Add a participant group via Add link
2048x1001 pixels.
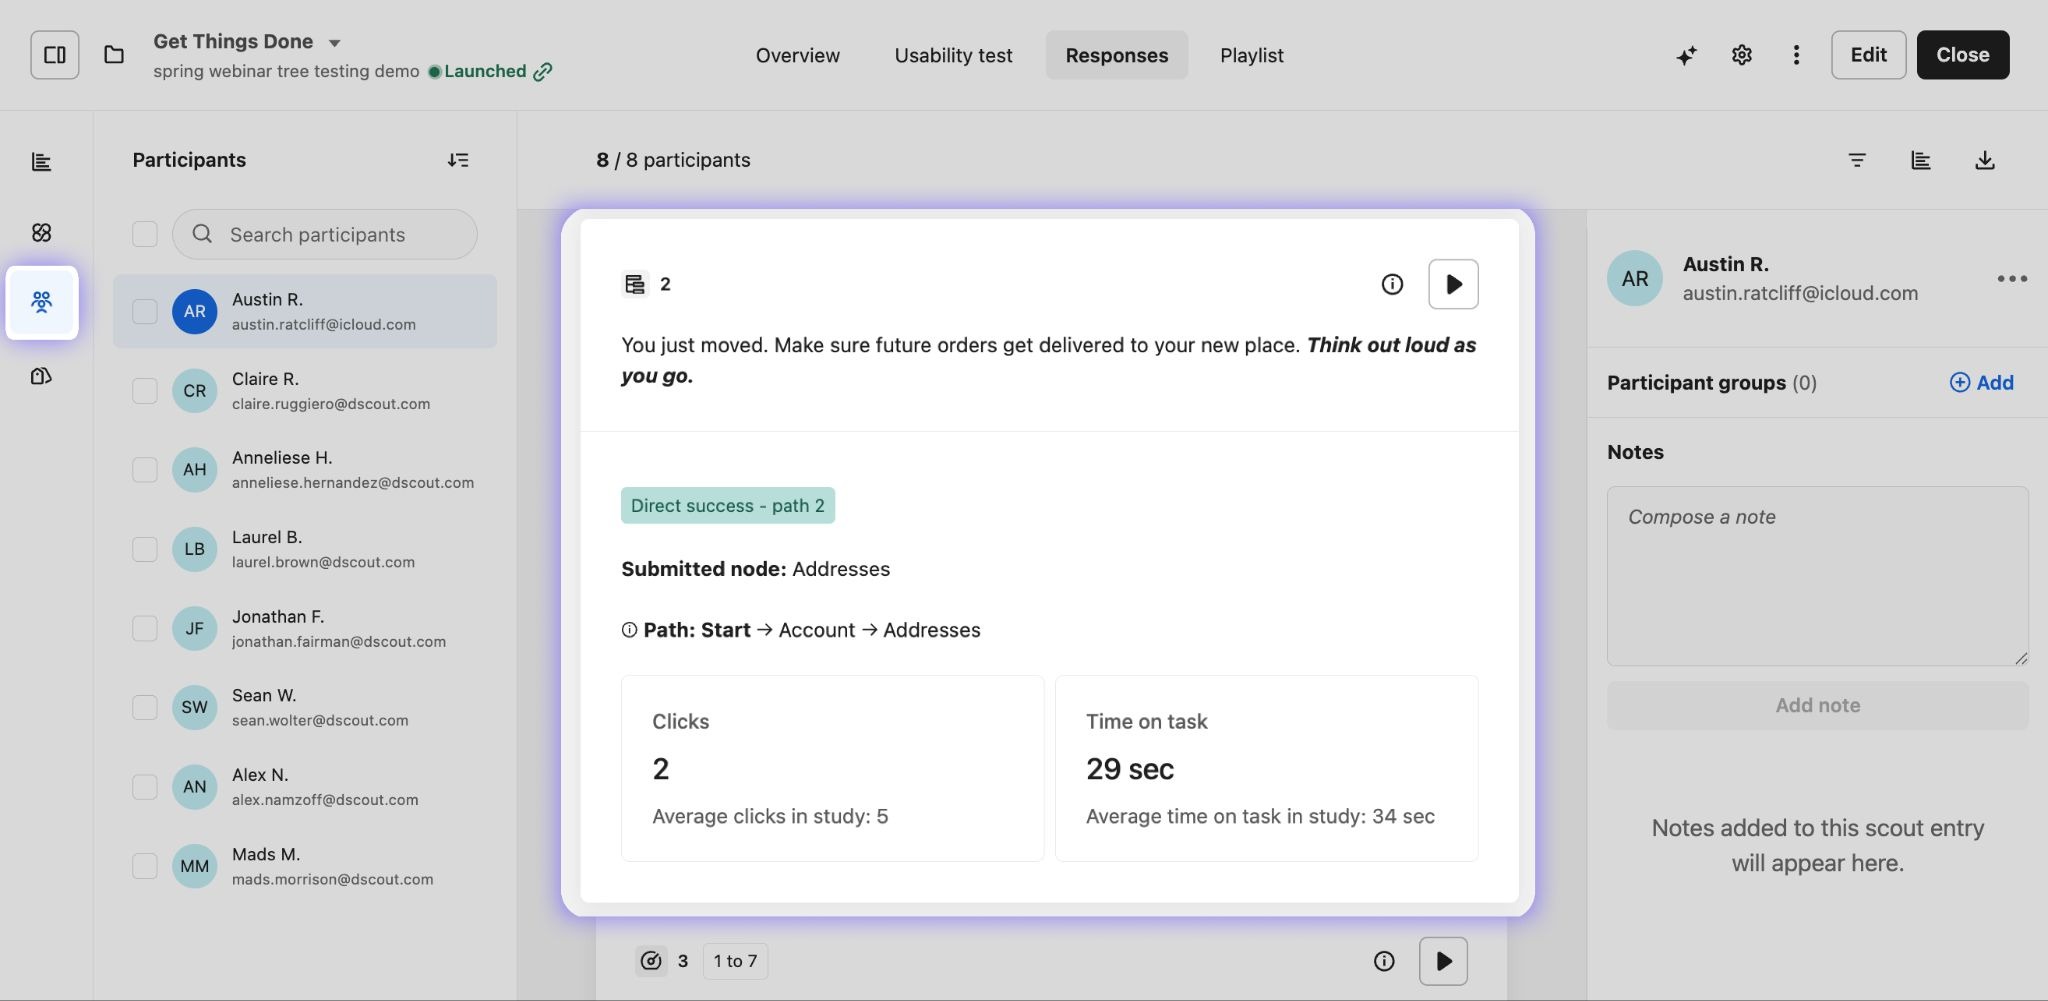(1981, 383)
